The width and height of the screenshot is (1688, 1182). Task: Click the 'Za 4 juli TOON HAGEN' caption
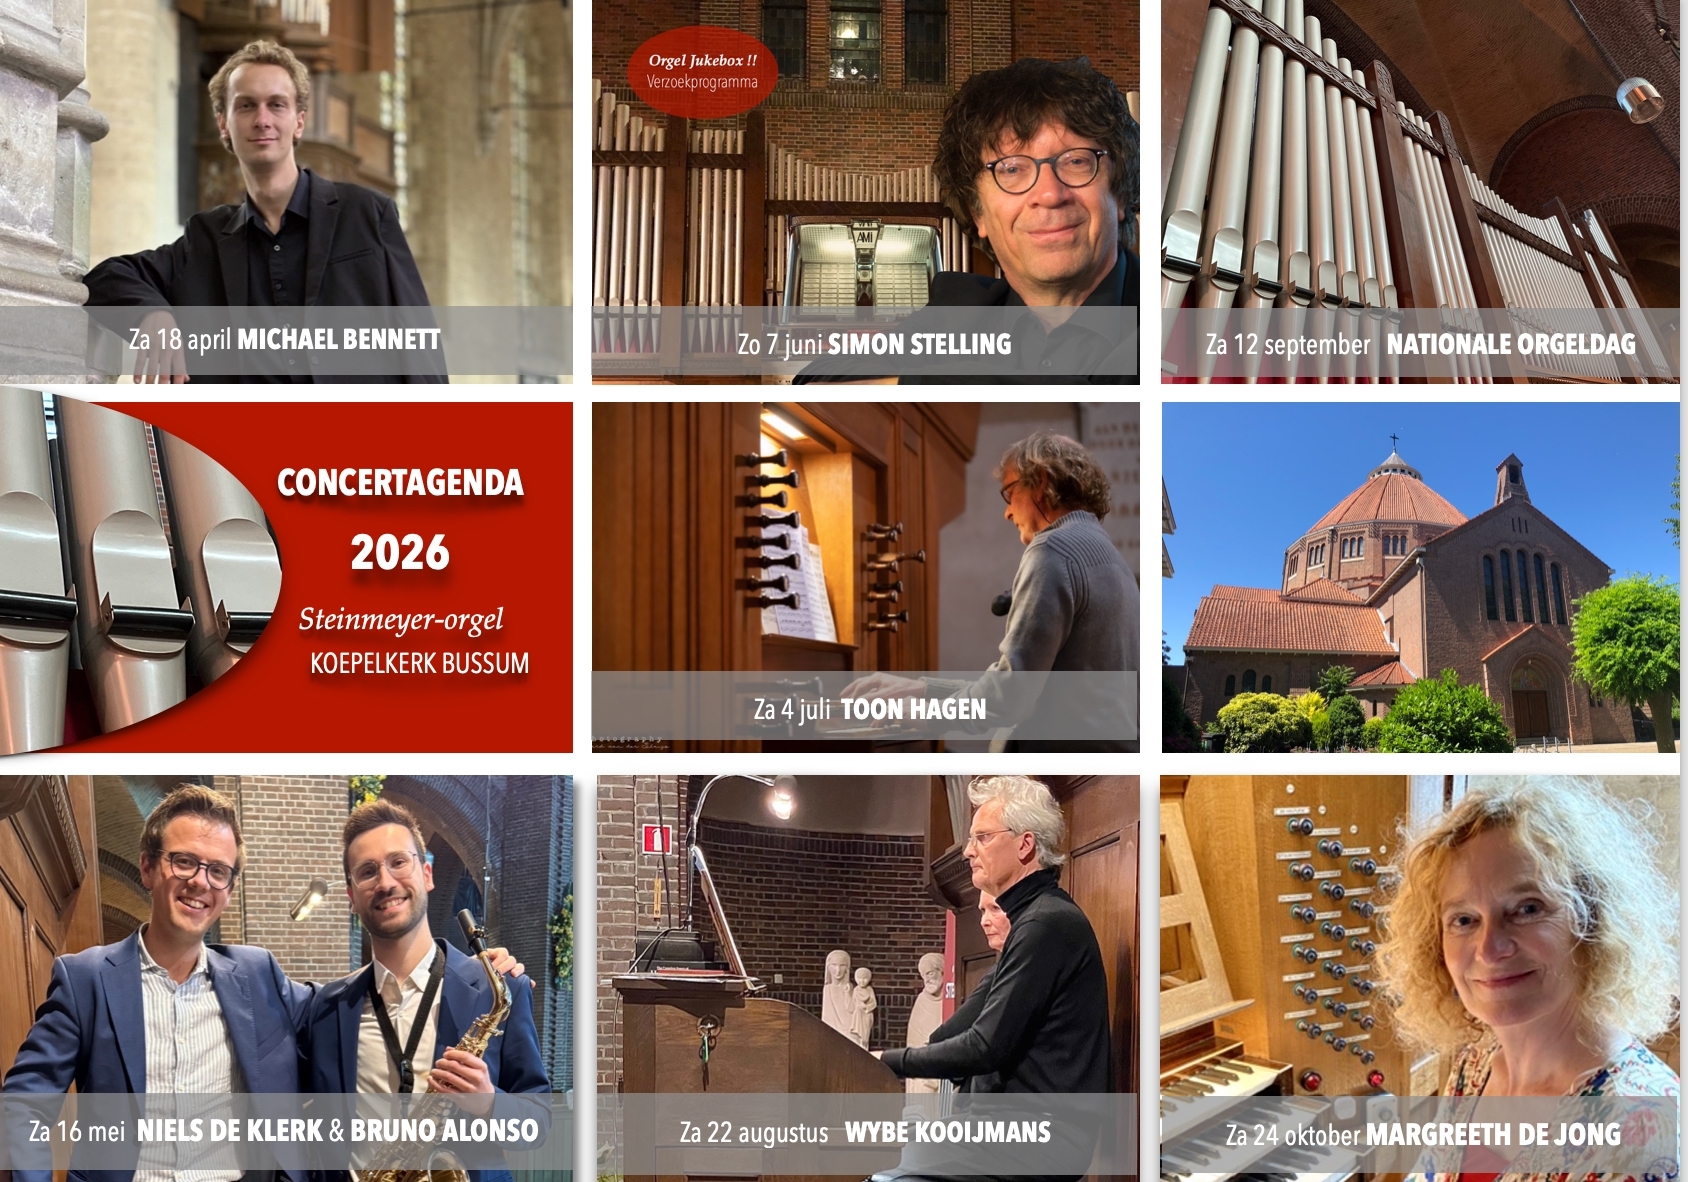(x=869, y=709)
